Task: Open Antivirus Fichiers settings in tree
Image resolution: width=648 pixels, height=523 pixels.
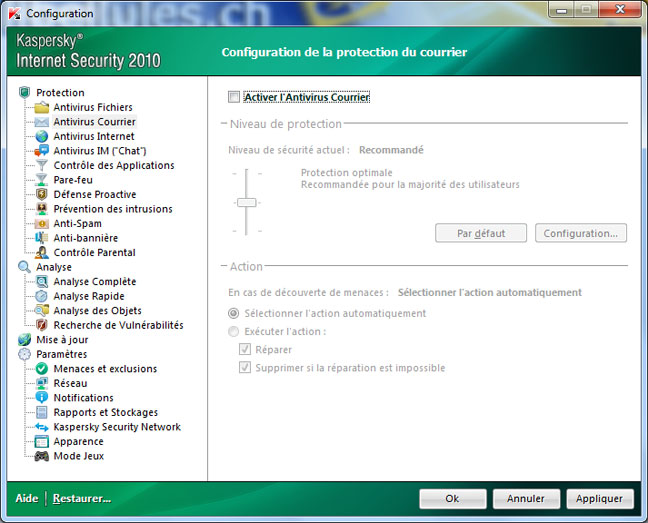Action: click(93, 107)
